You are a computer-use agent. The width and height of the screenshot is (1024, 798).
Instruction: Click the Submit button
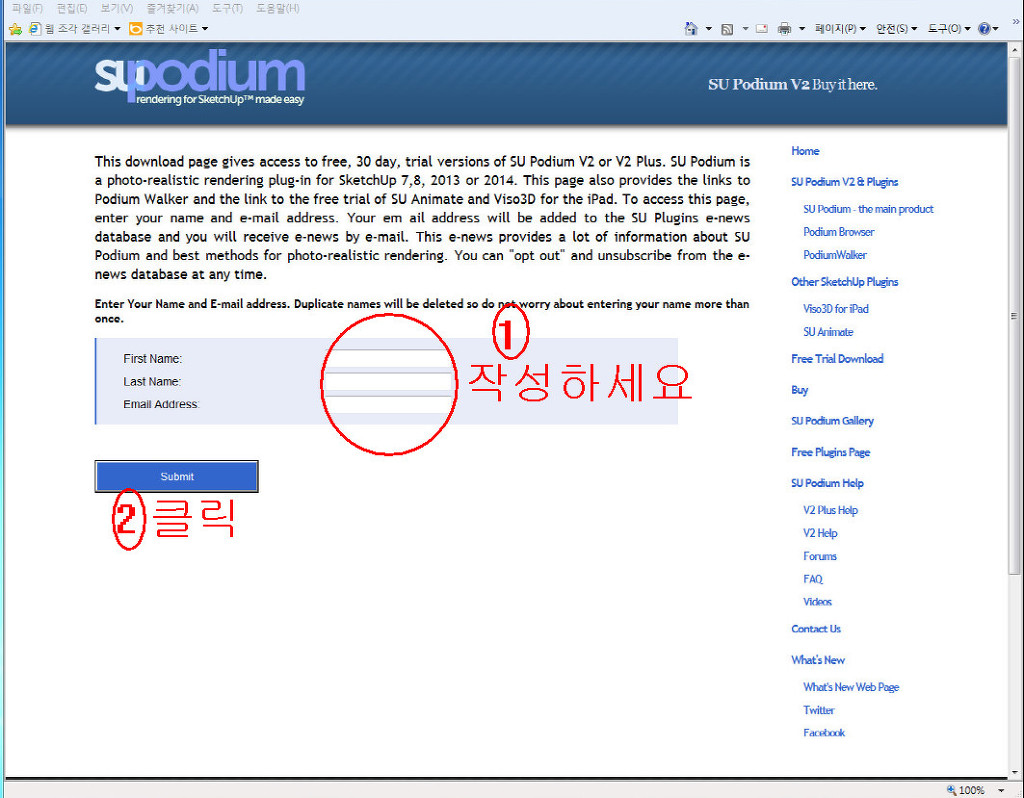pos(176,477)
